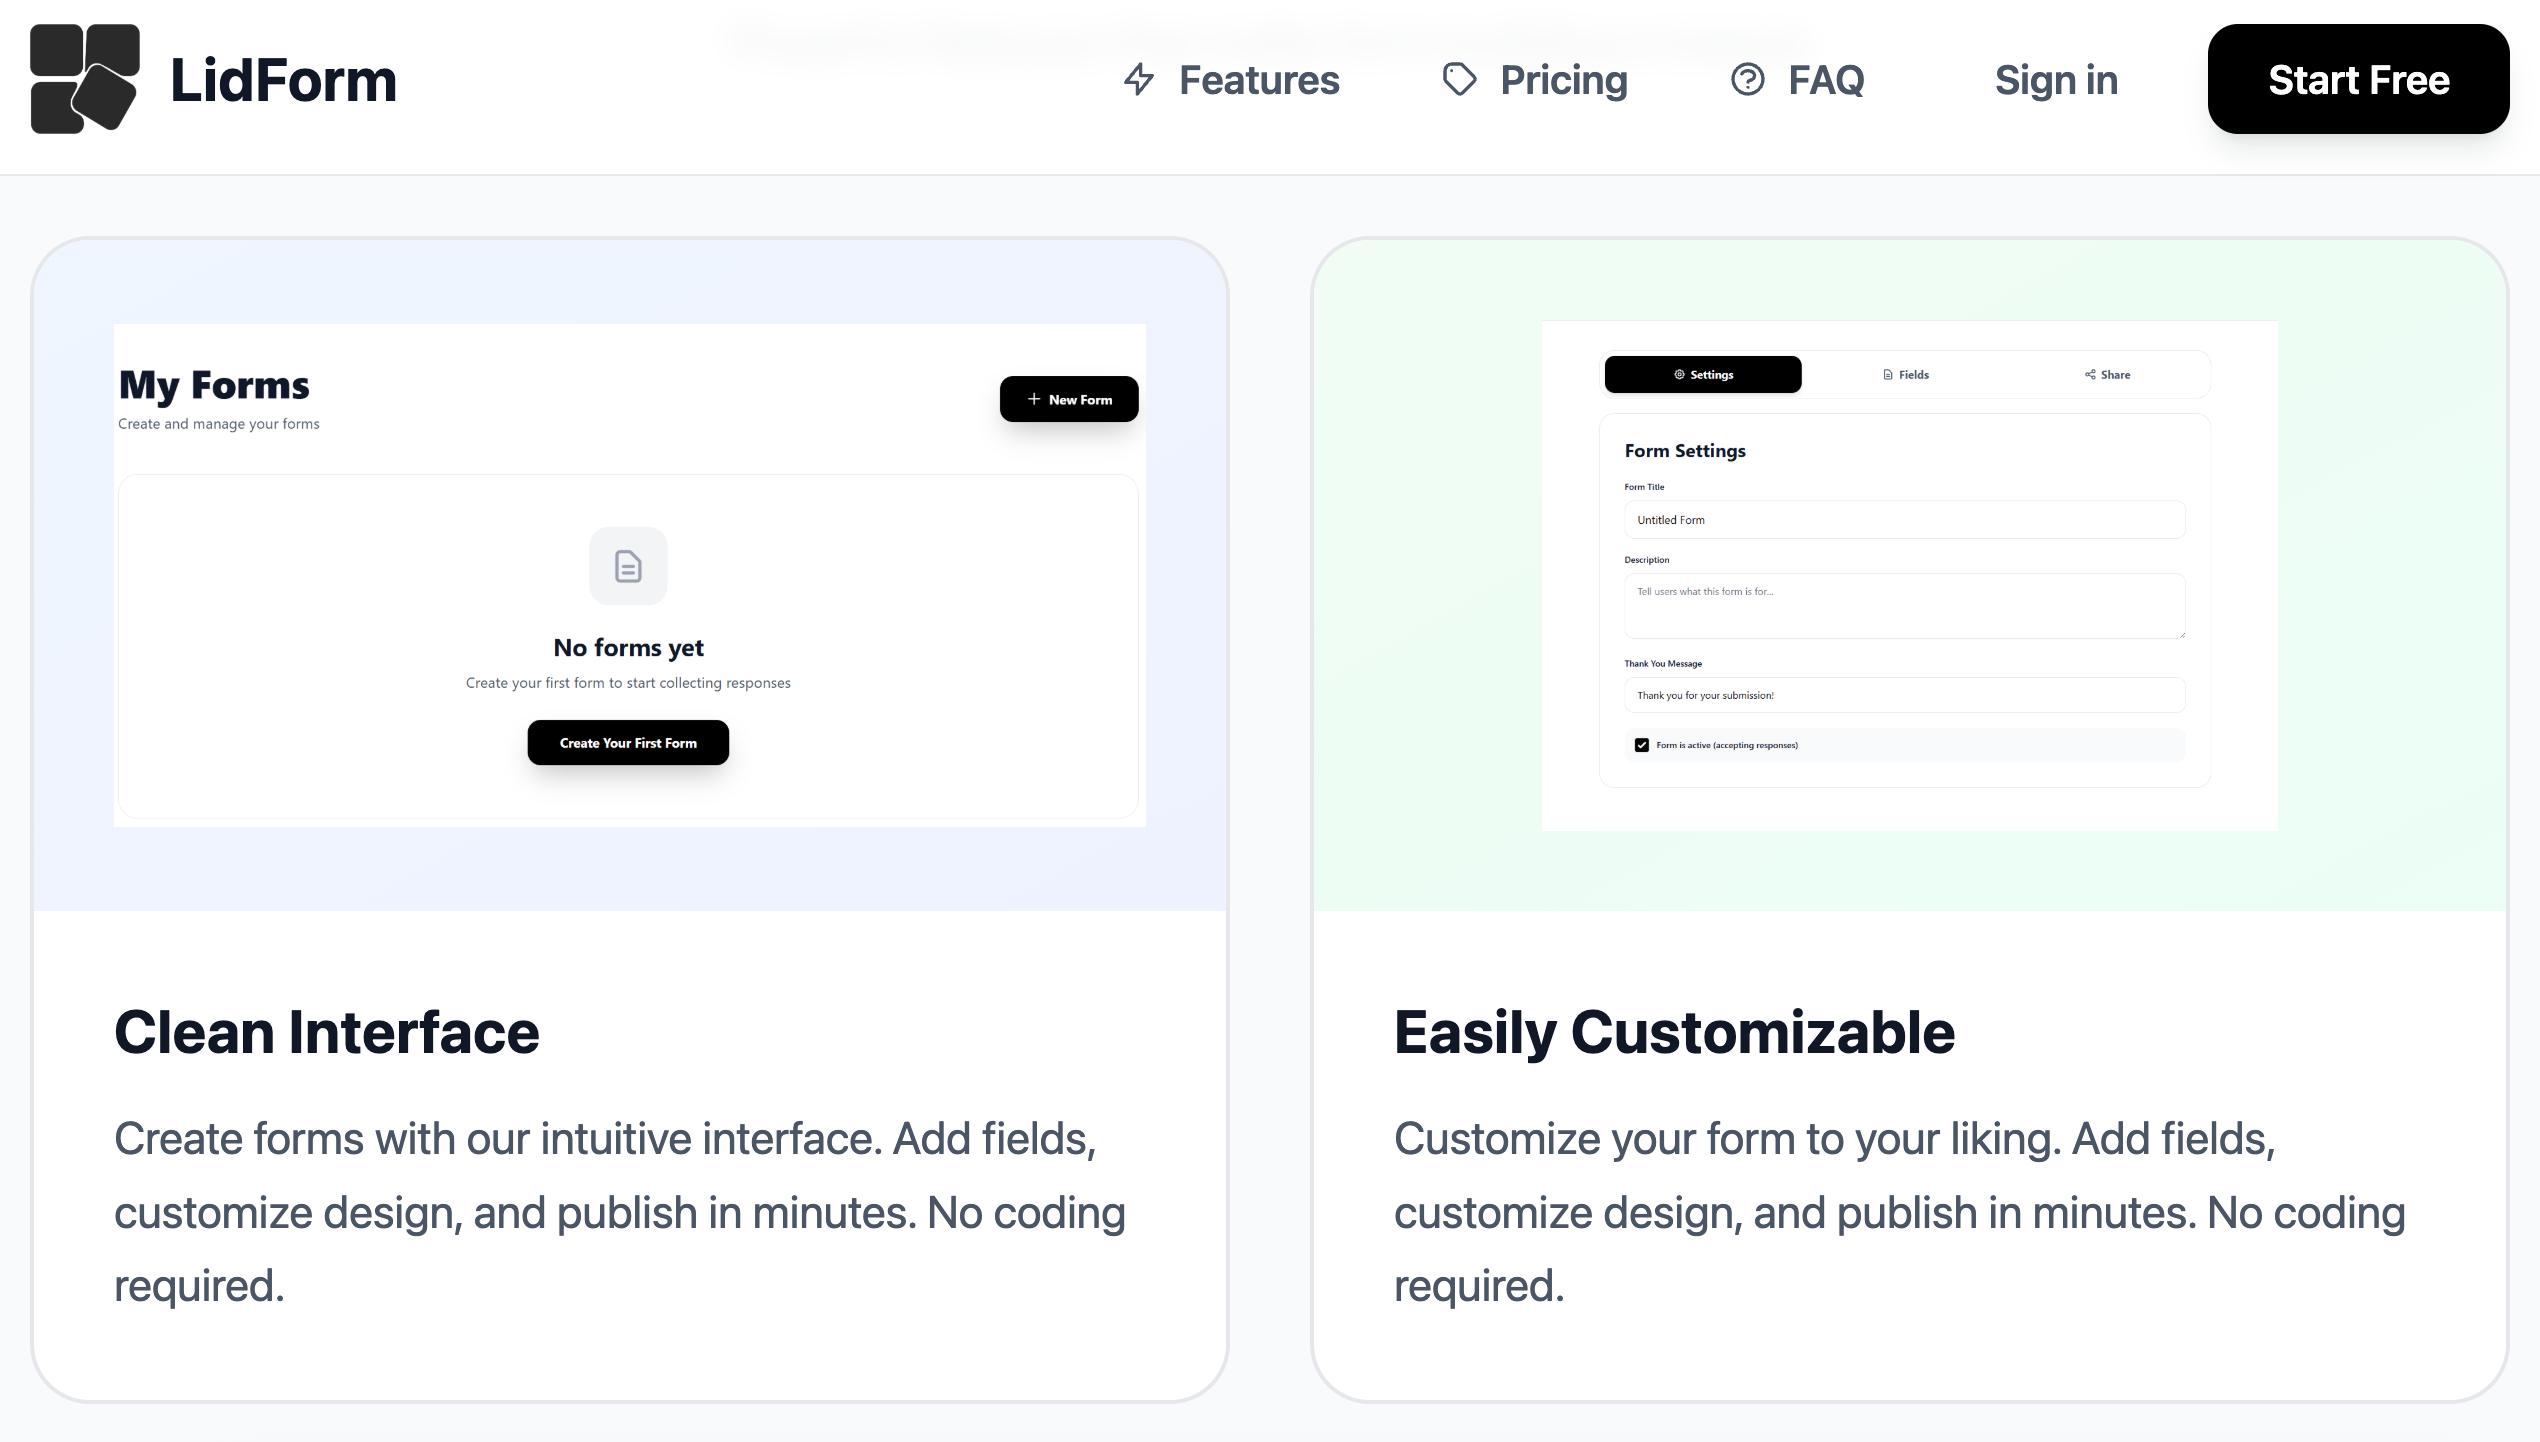Click the document icon above No forms yet
This screenshot has height=1442, width=2540.
[628, 566]
